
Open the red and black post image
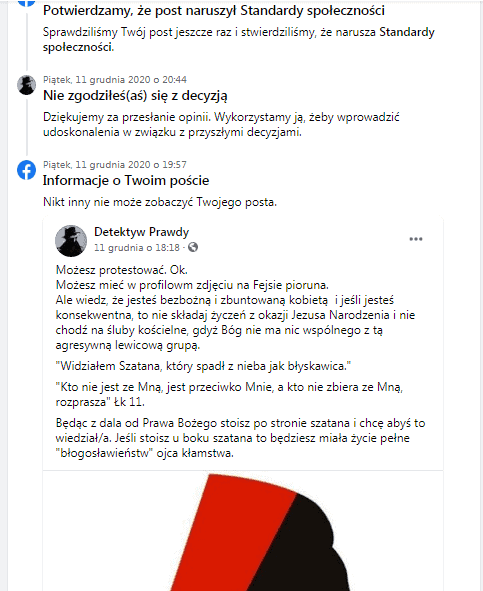pyautogui.click(x=243, y=531)
